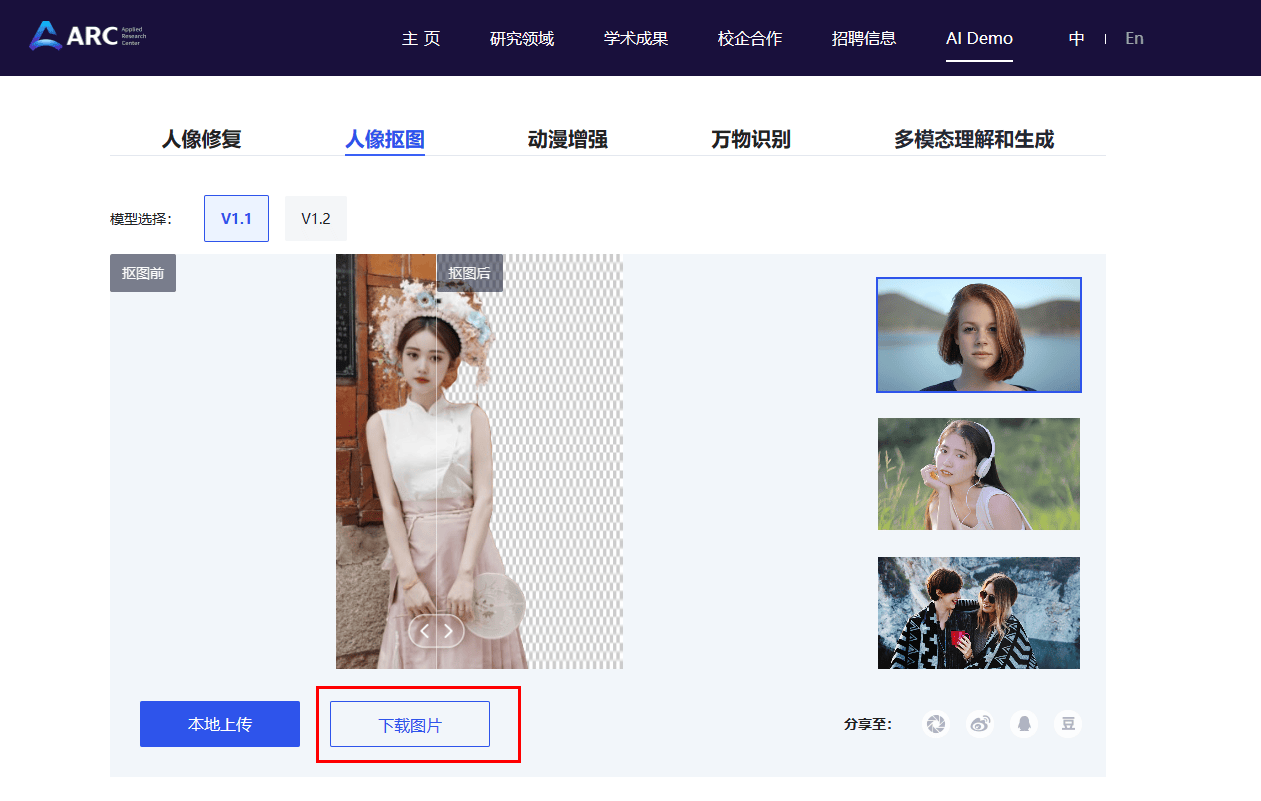Open the 动漫增强 tab
The height and width of the screenshot is (801, 1261).
coord(567,139)
